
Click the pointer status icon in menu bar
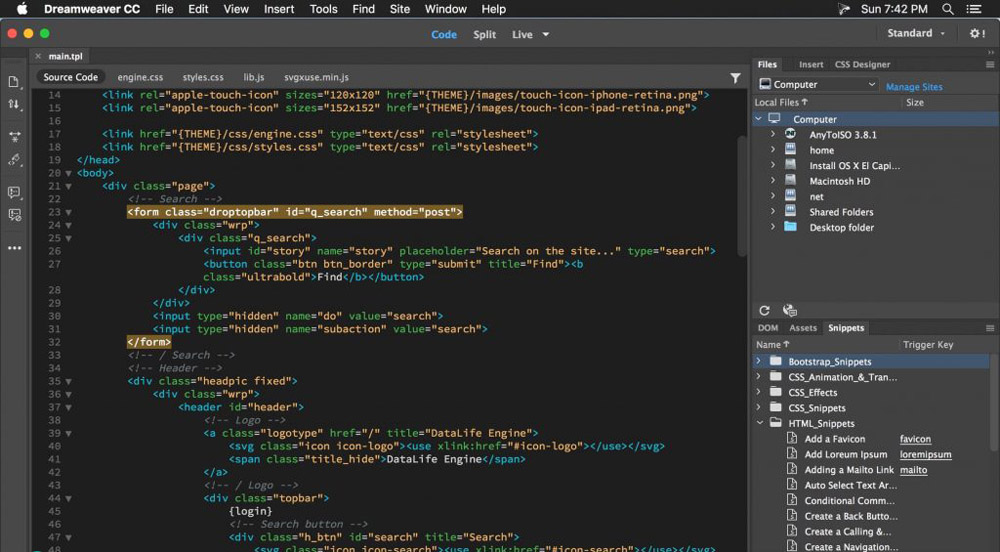844,9
